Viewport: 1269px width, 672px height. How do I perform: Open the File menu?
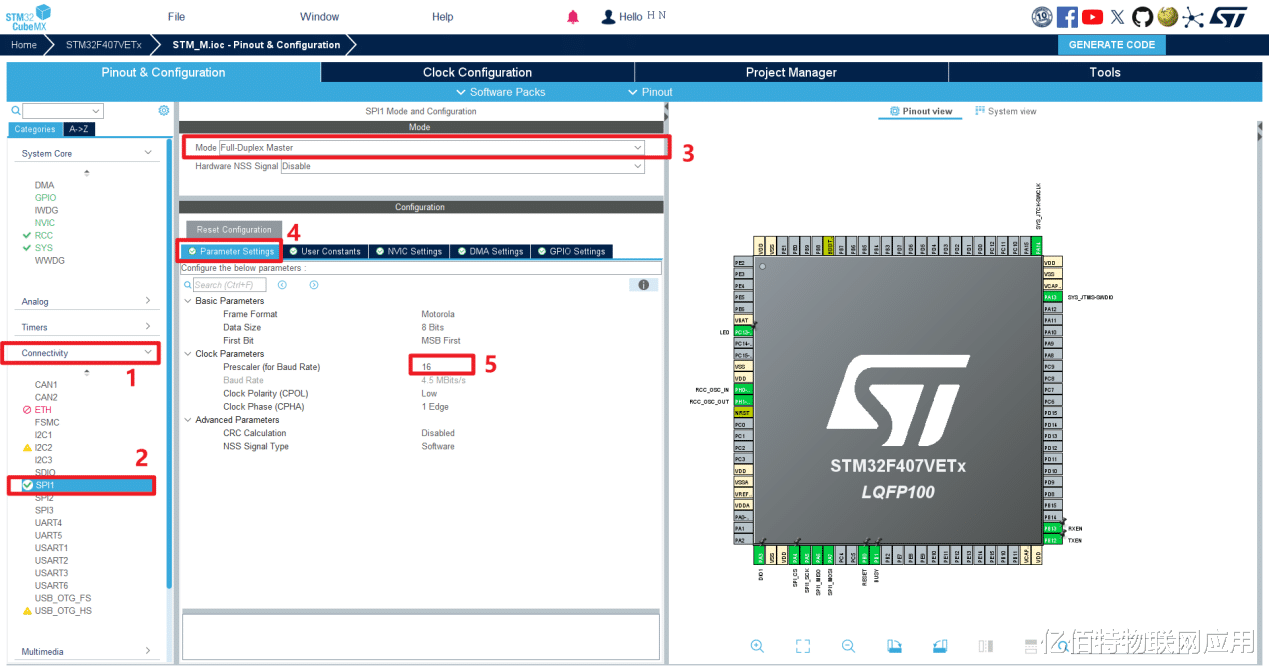(x=176, y=17)
